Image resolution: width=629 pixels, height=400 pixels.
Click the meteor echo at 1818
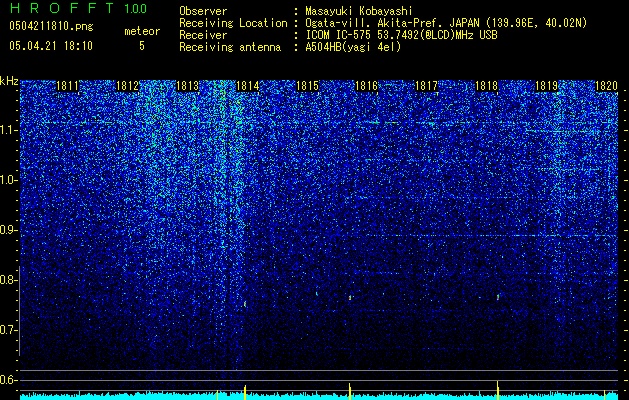click(x=498, y=297)
